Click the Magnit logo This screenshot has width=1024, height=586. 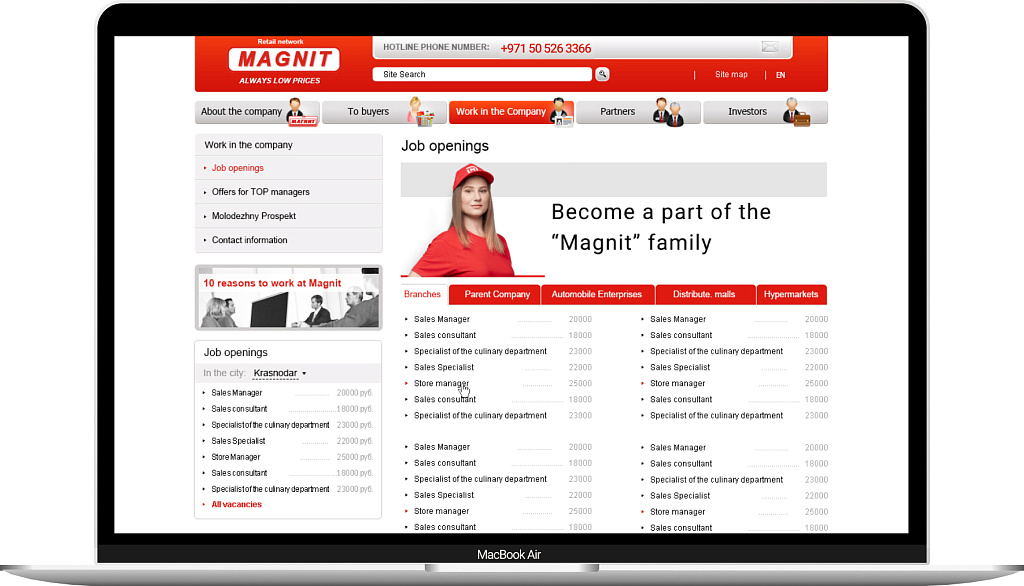283,59
